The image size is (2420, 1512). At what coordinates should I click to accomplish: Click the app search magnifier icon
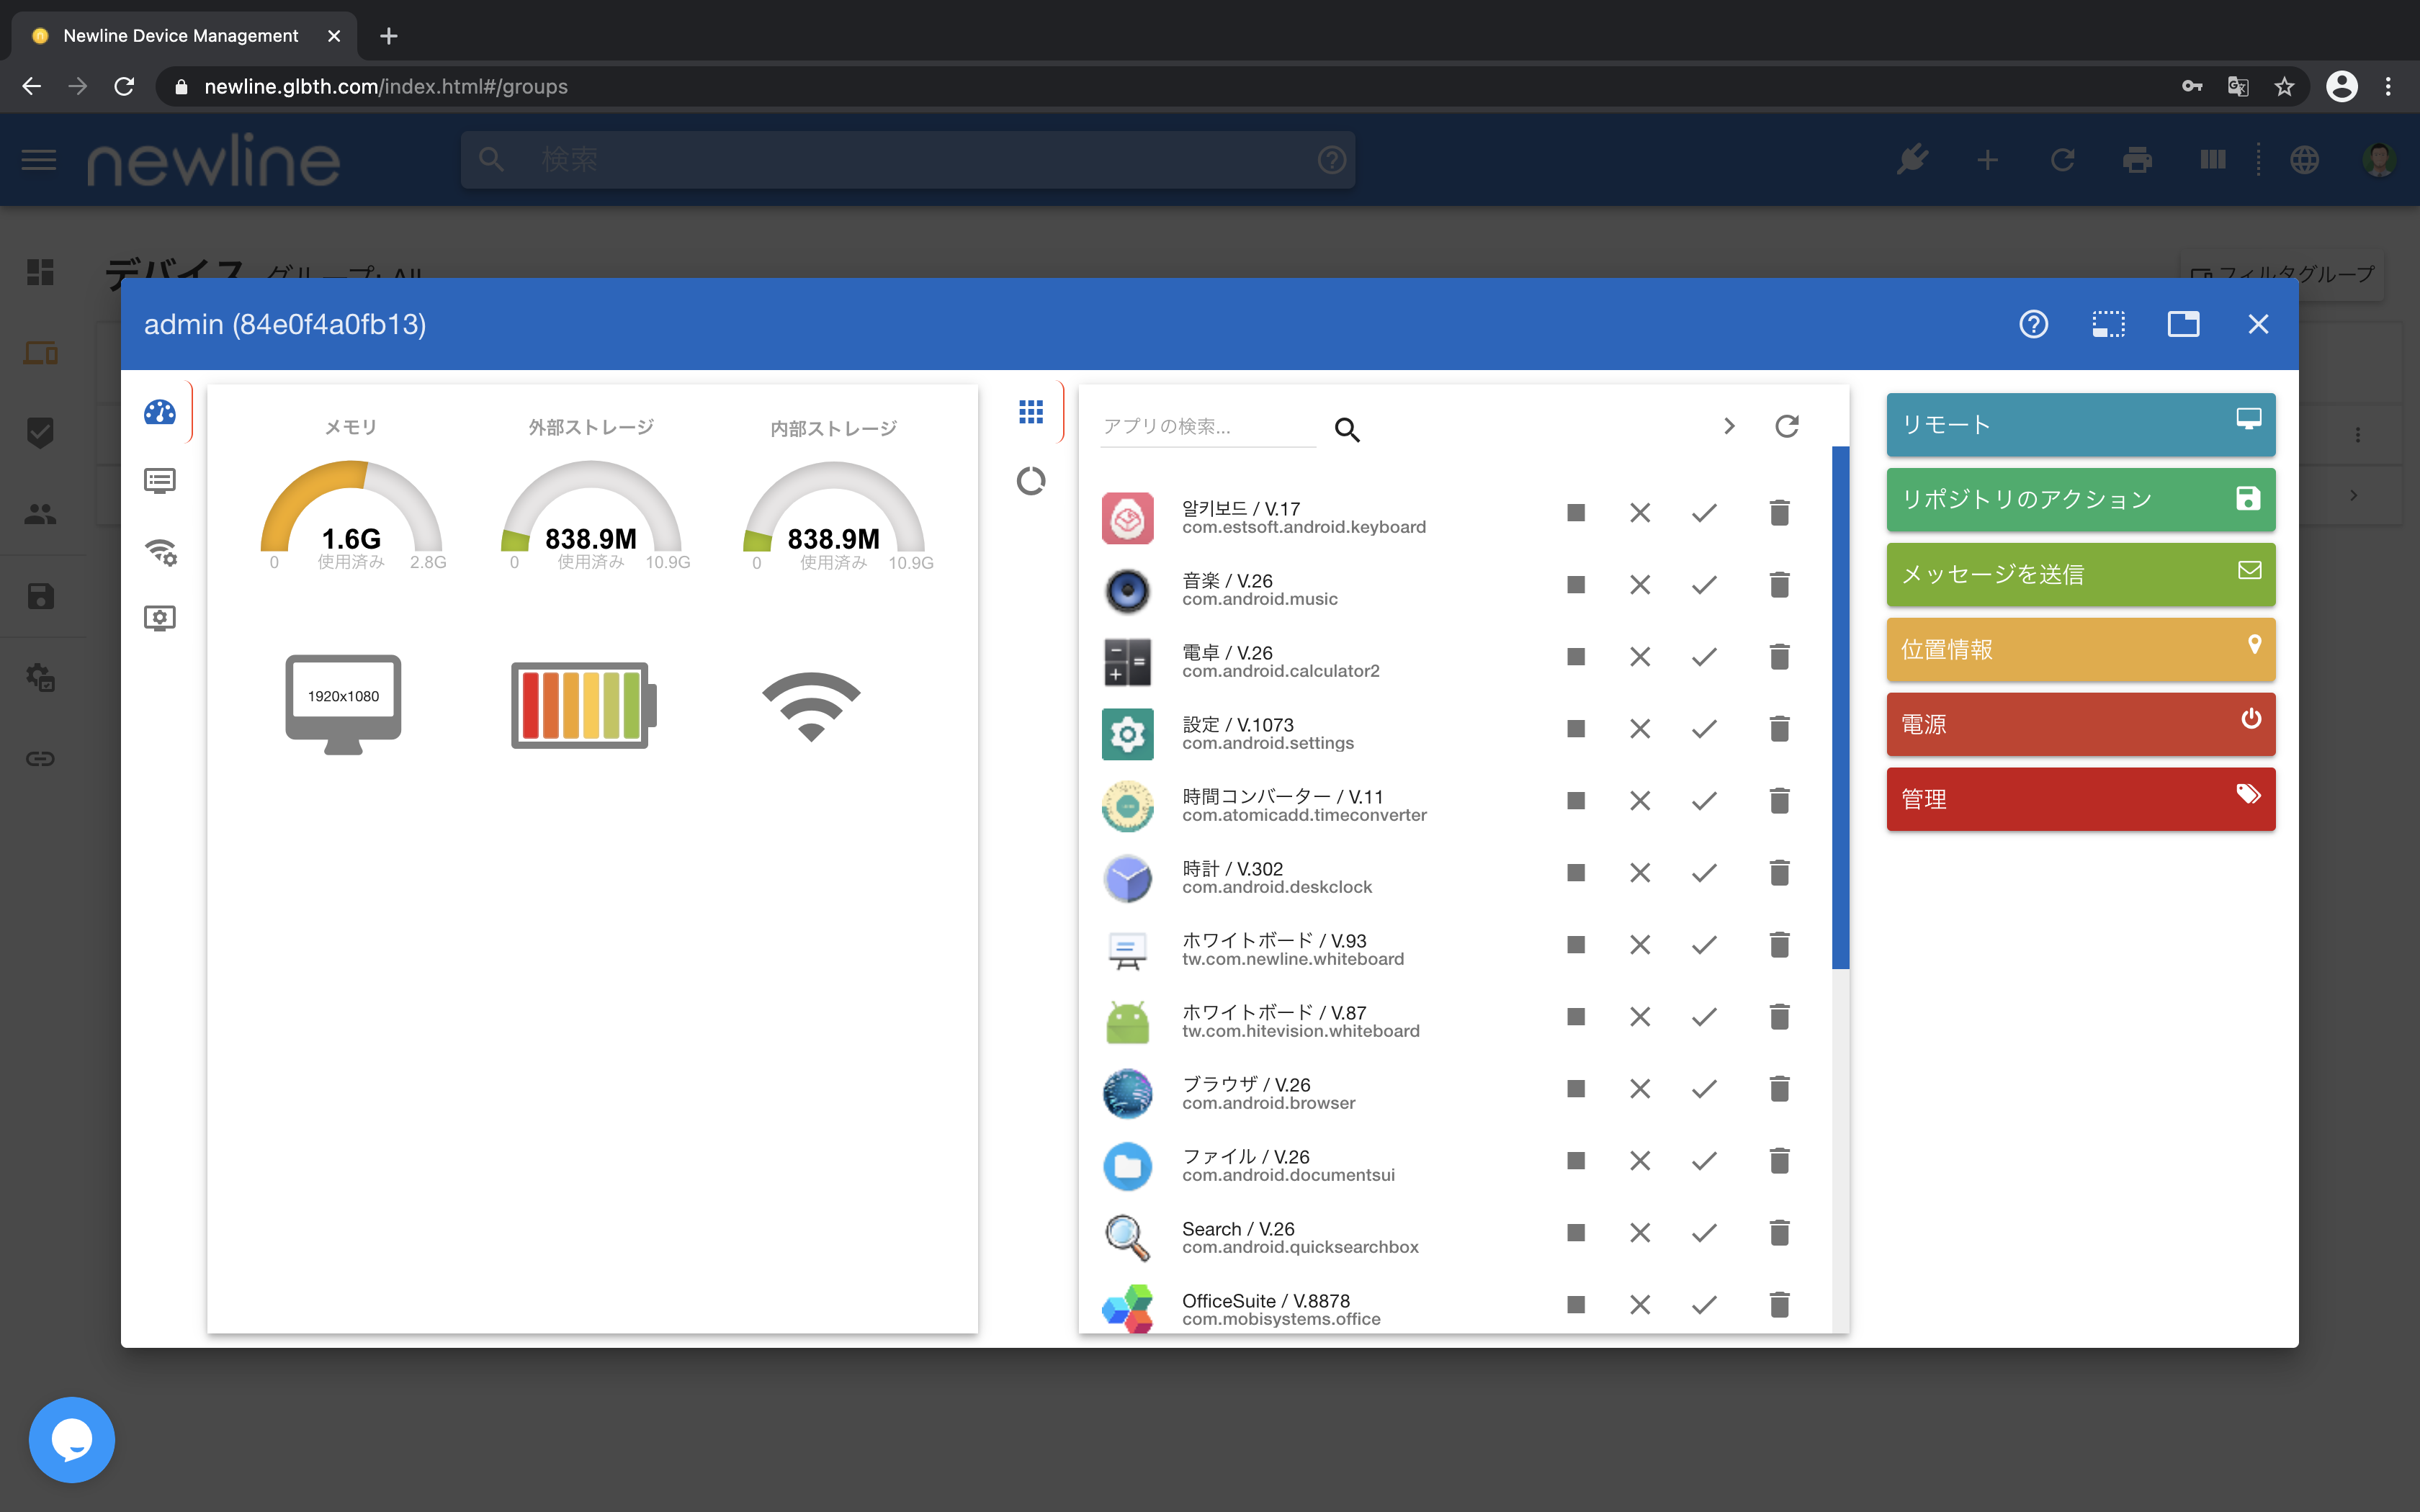click(x=1347, y=429)
